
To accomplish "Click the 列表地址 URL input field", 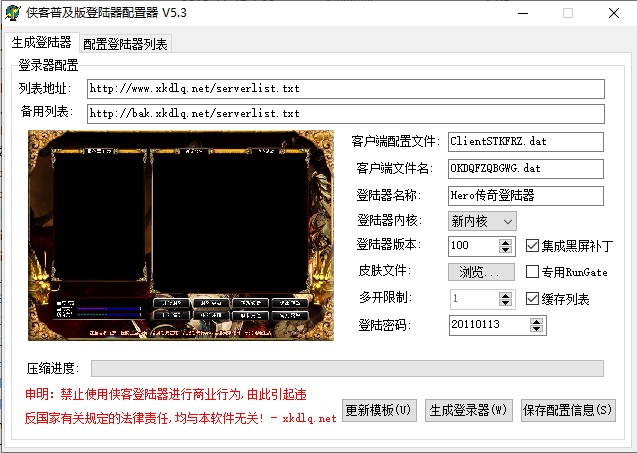I will coord(345,89).
